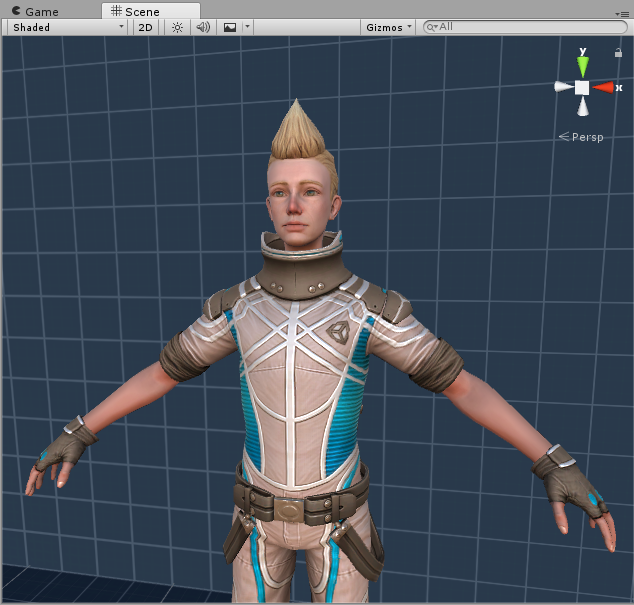Open the Gizmos dropdown menu

(x=388, y=28)
